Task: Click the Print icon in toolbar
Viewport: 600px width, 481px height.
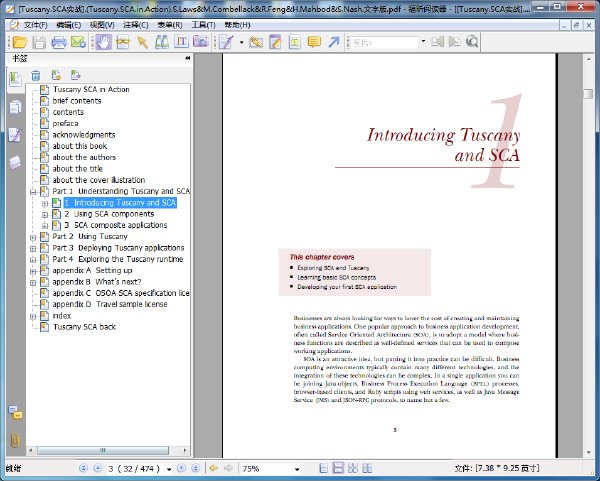Action: (x=59, y=42)
